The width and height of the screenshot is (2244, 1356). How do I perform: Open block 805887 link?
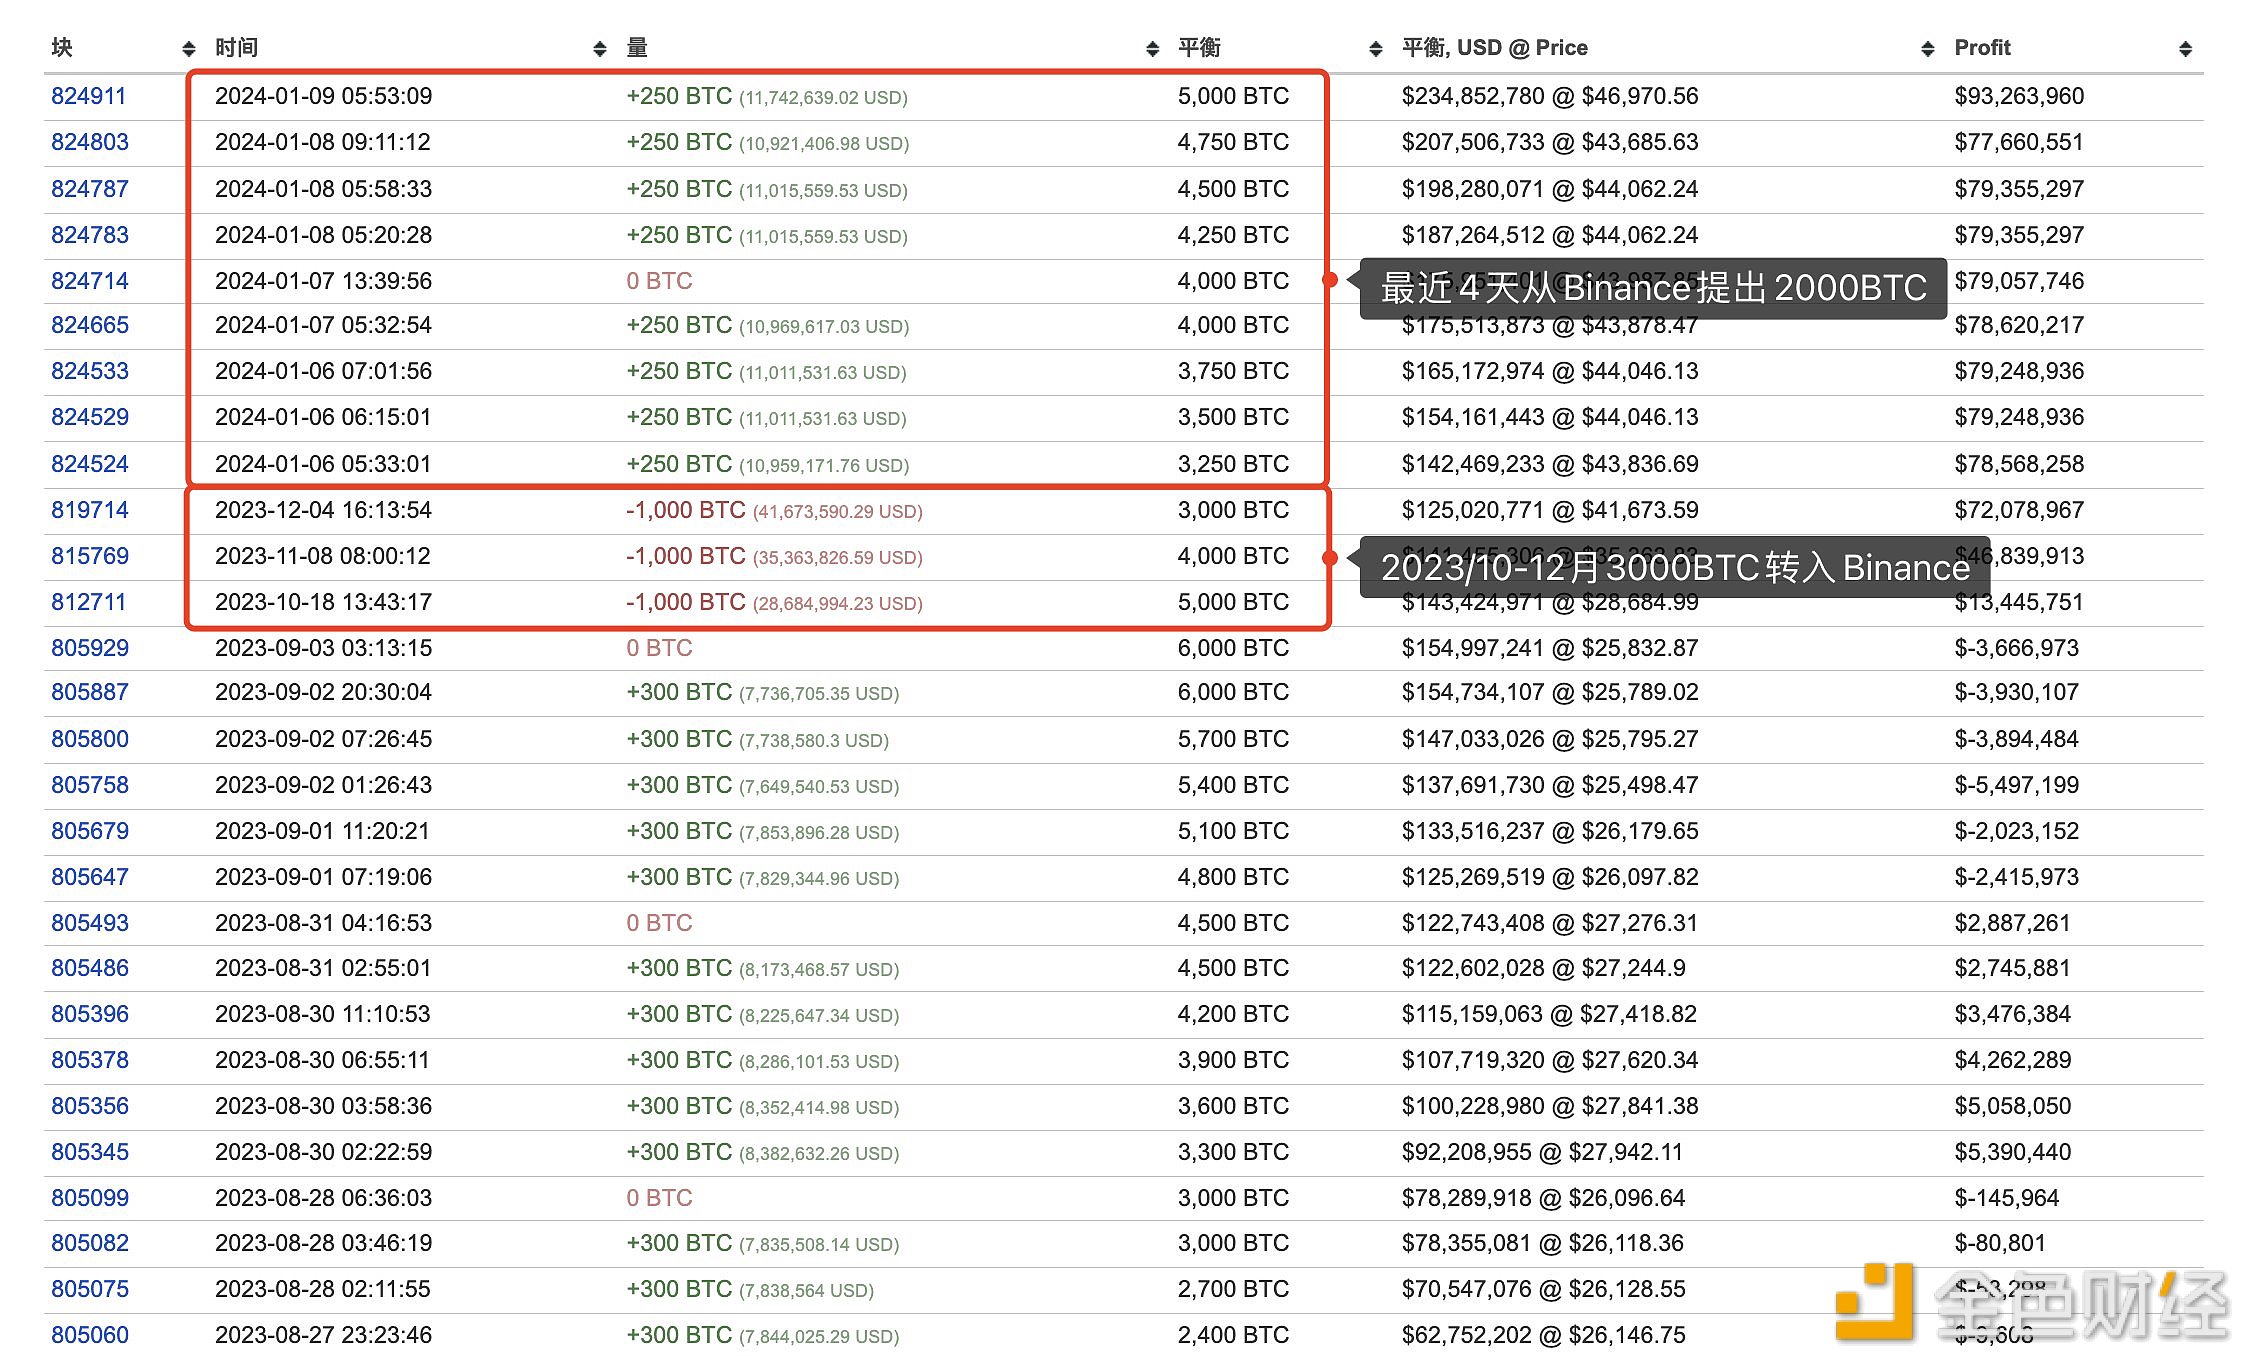[90, 692]
